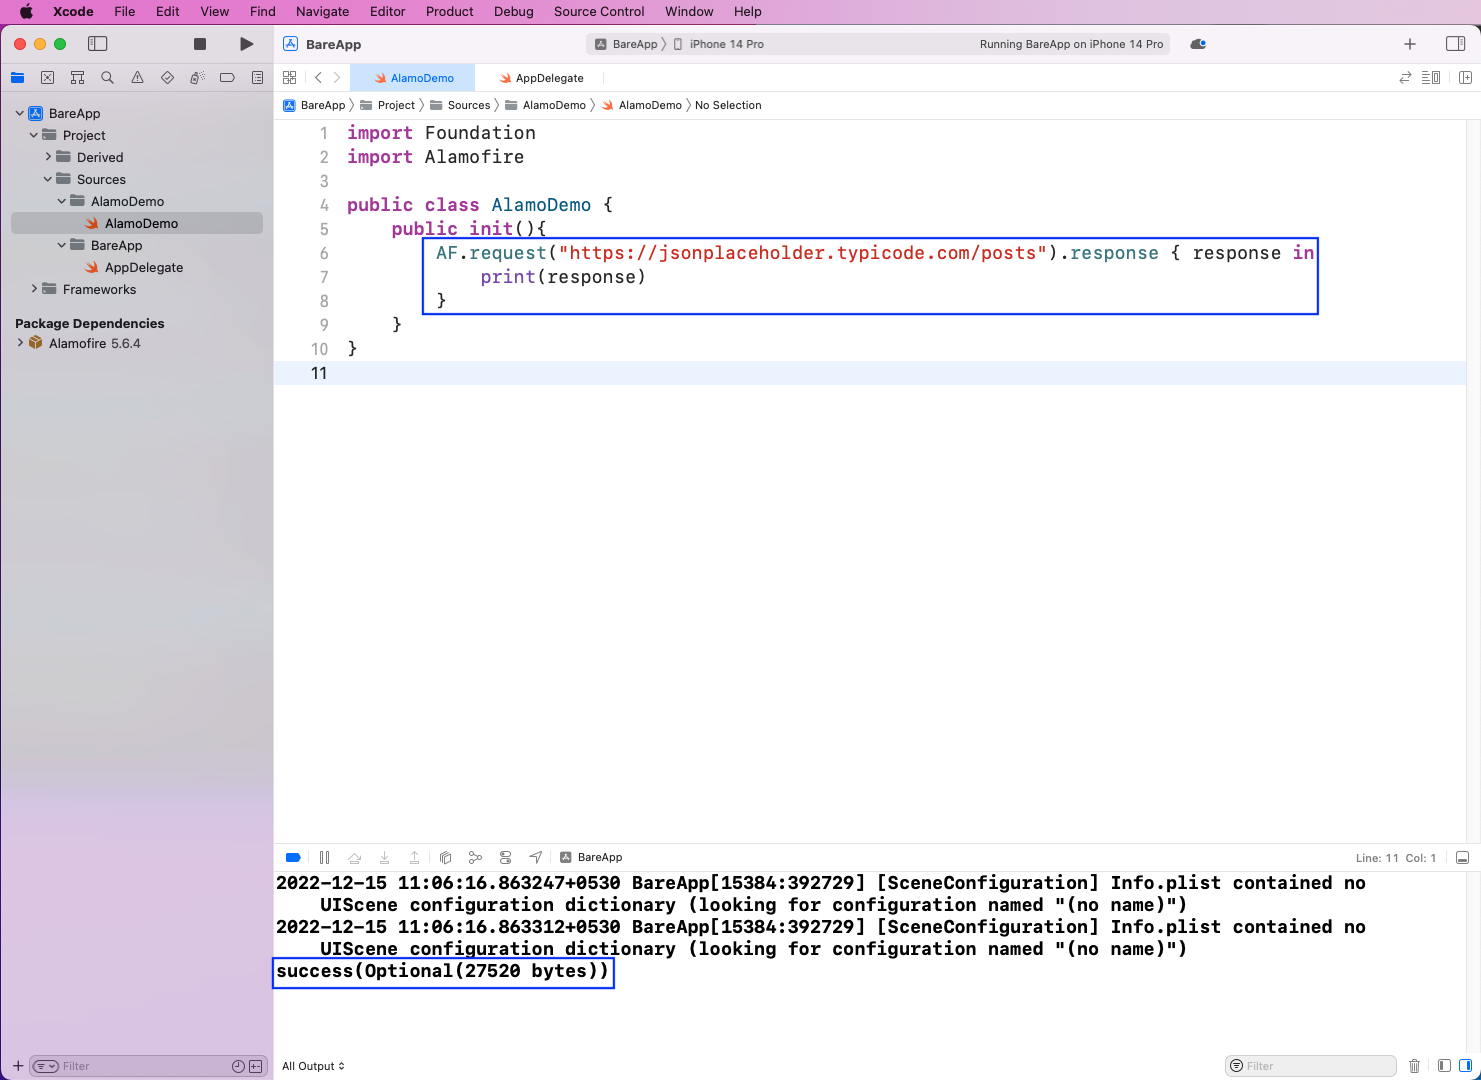The height and width of the screenshot is (1080, 1481).
Task: Collapse the BareApp project root
Action: (20, 113)
